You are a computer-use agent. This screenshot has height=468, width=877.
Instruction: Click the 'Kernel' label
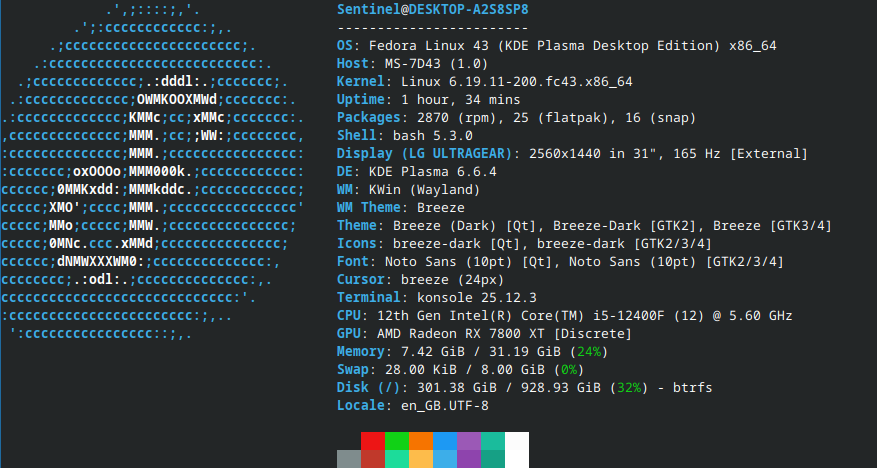tap(361, 82)
